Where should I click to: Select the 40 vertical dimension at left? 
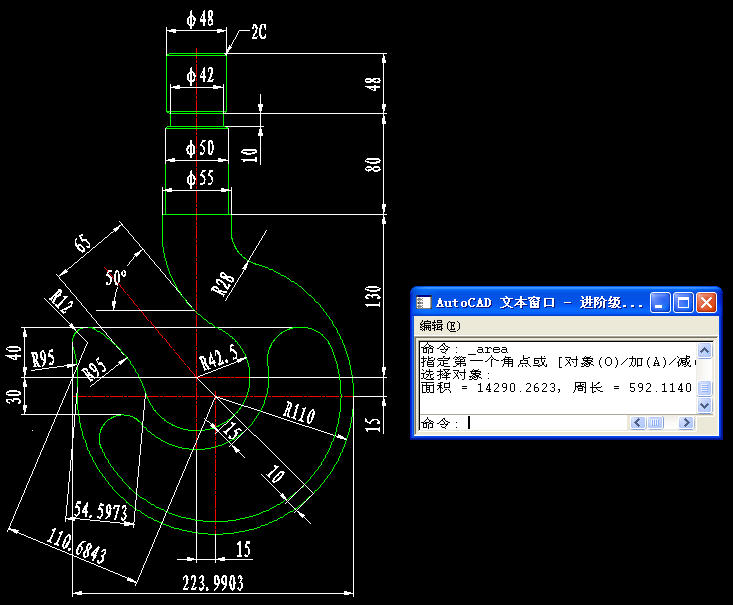tap(14, 353)
